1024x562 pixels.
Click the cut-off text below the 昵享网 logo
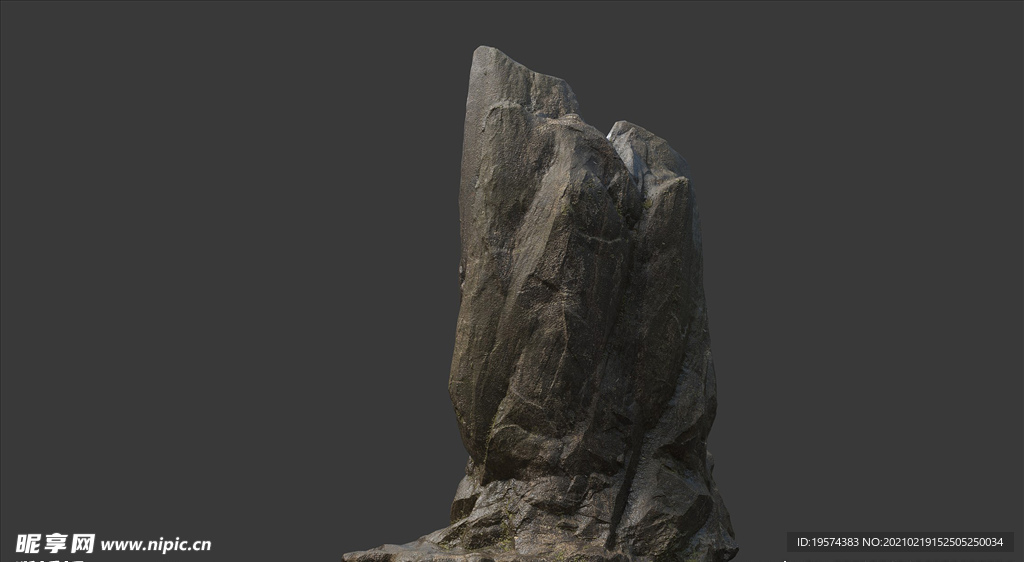coord(50,559)
